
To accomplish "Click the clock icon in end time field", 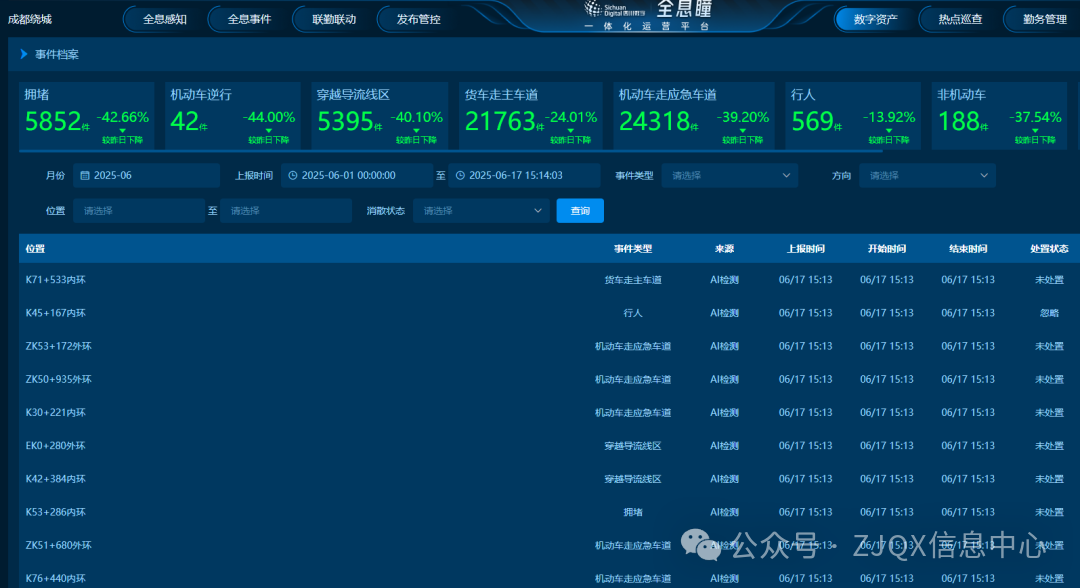I will click(460, 176).
